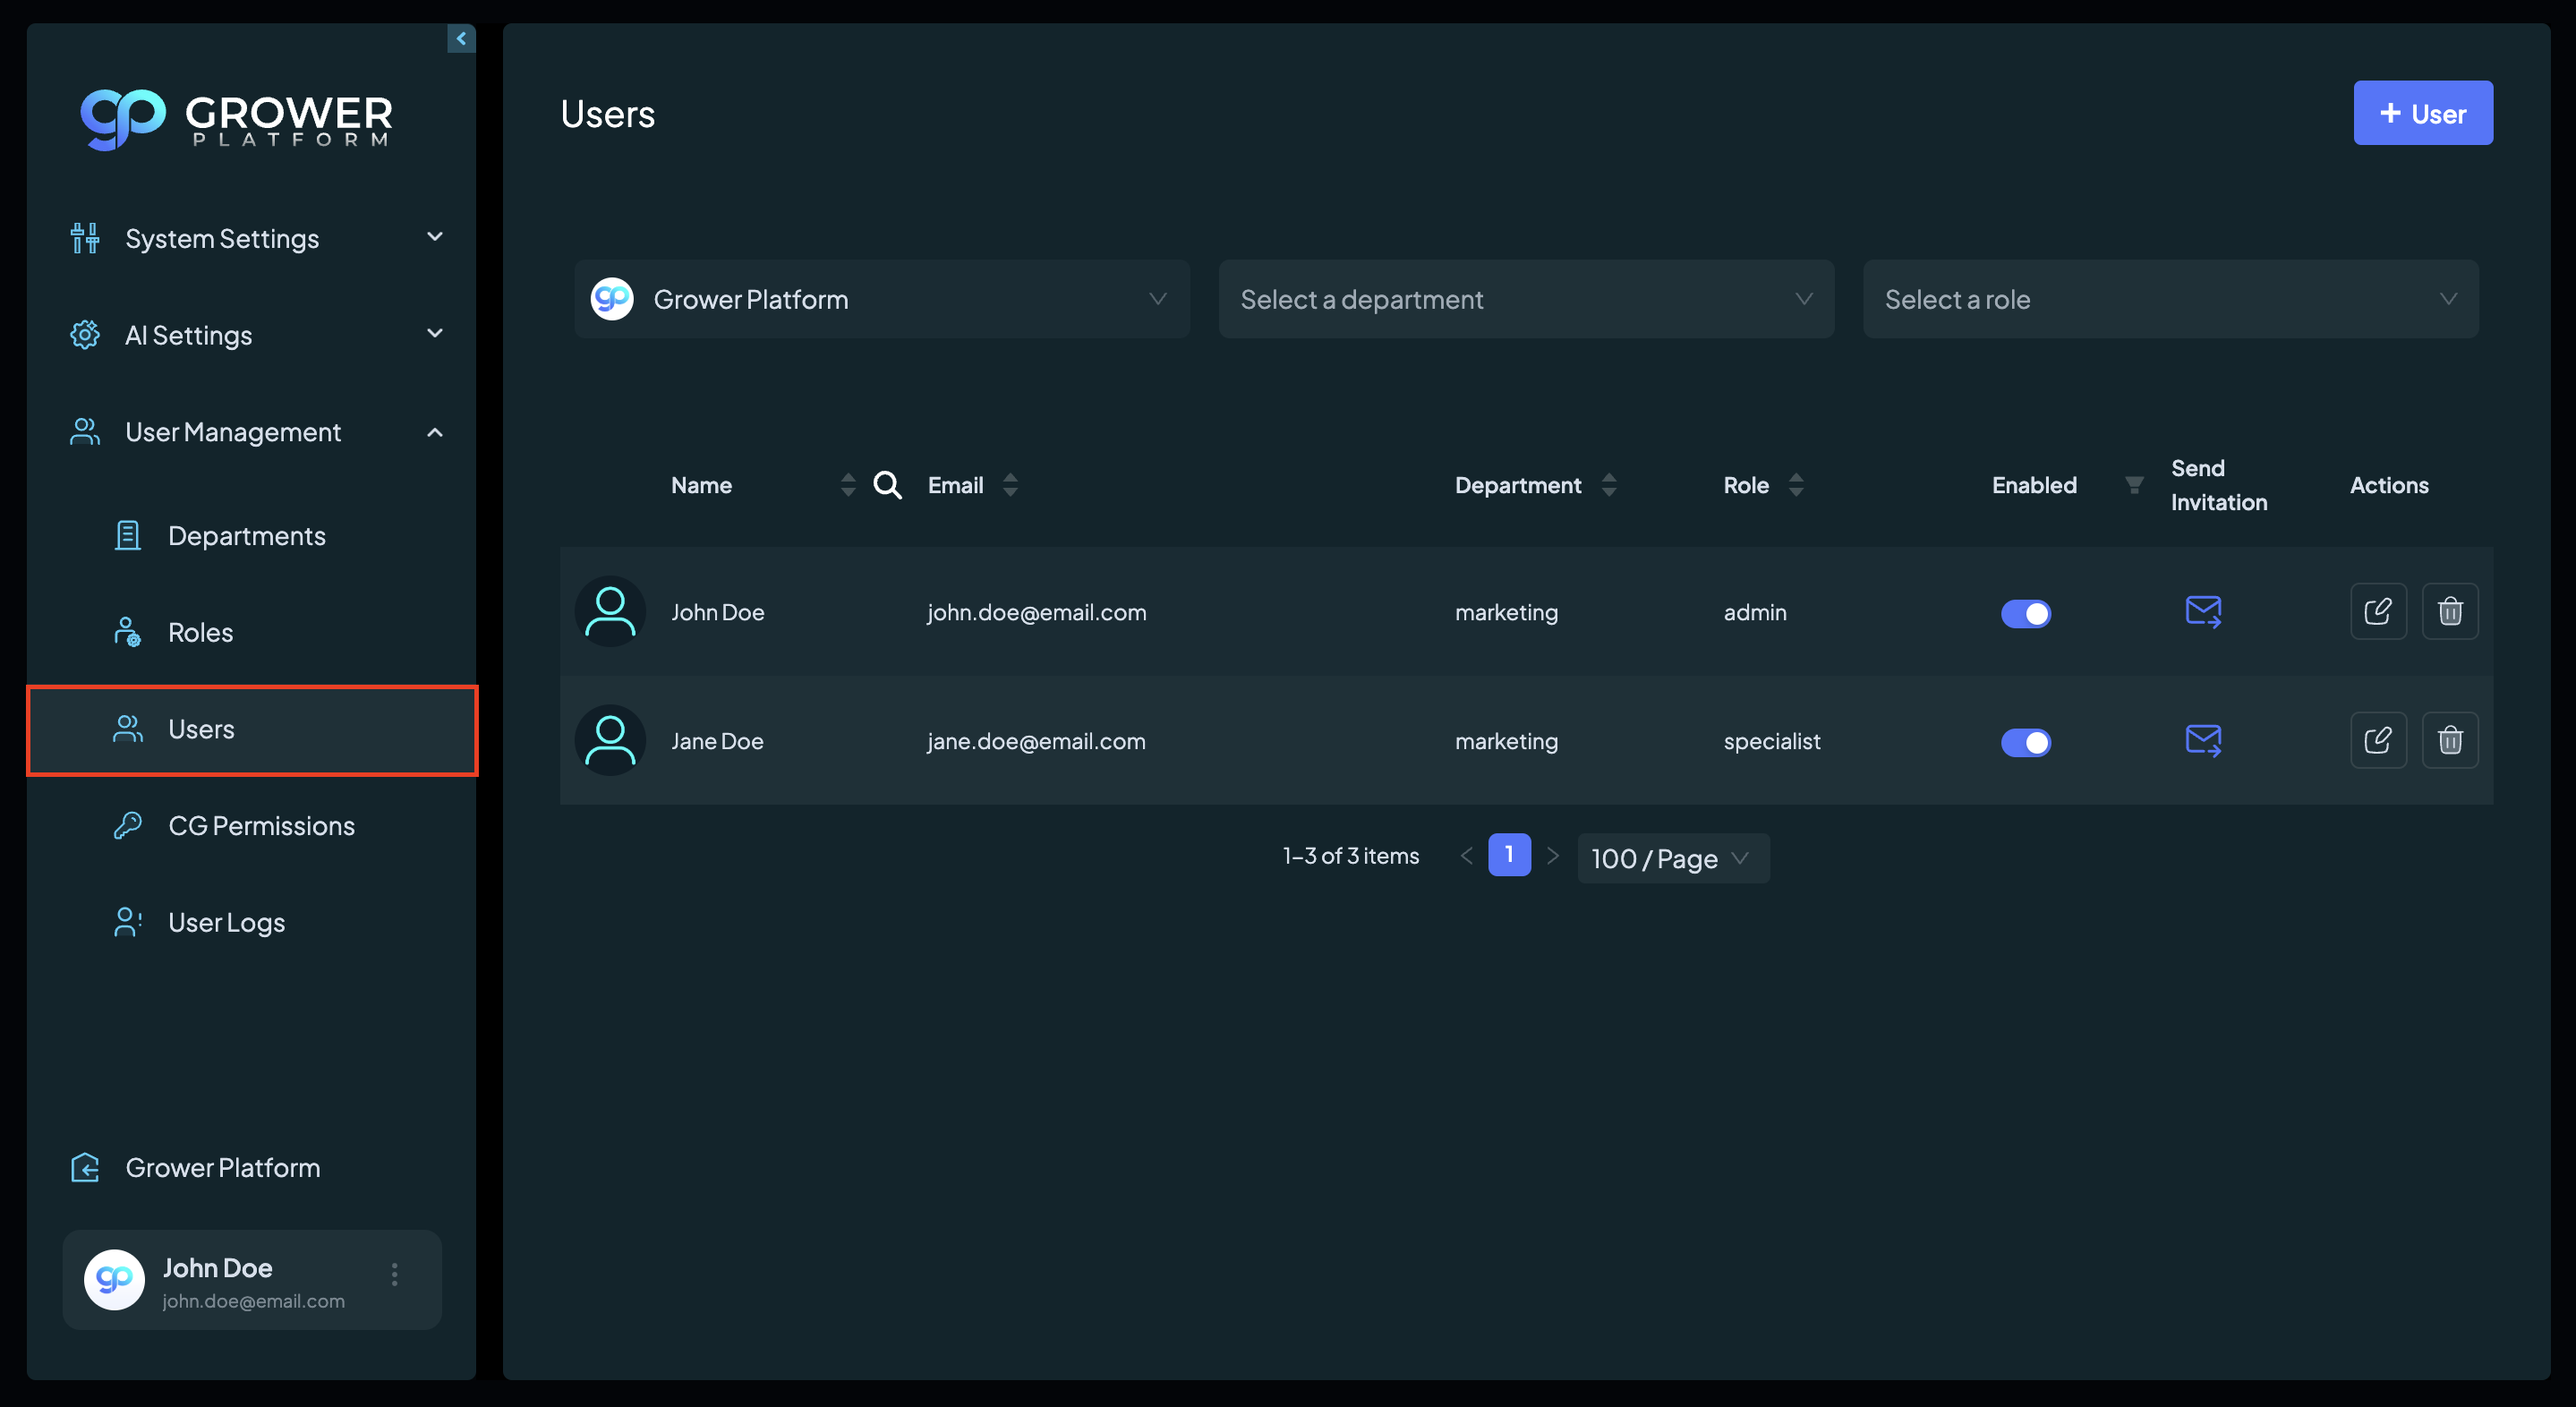
Task: Click the Roles person-gear icon
Action: pyautogui.click(x=128, y=632)
